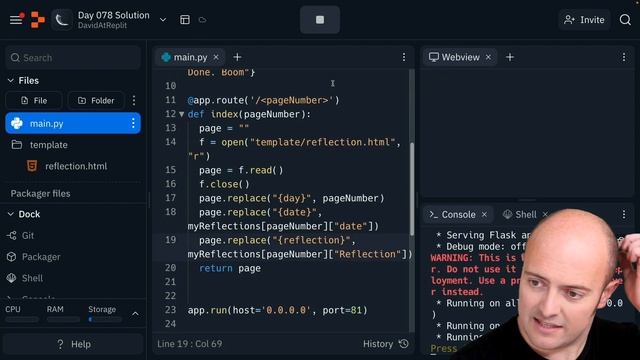Collapse the Files section
Viewport: 640px width, 360px height.
pyautogui.click(x=11, y=81)
